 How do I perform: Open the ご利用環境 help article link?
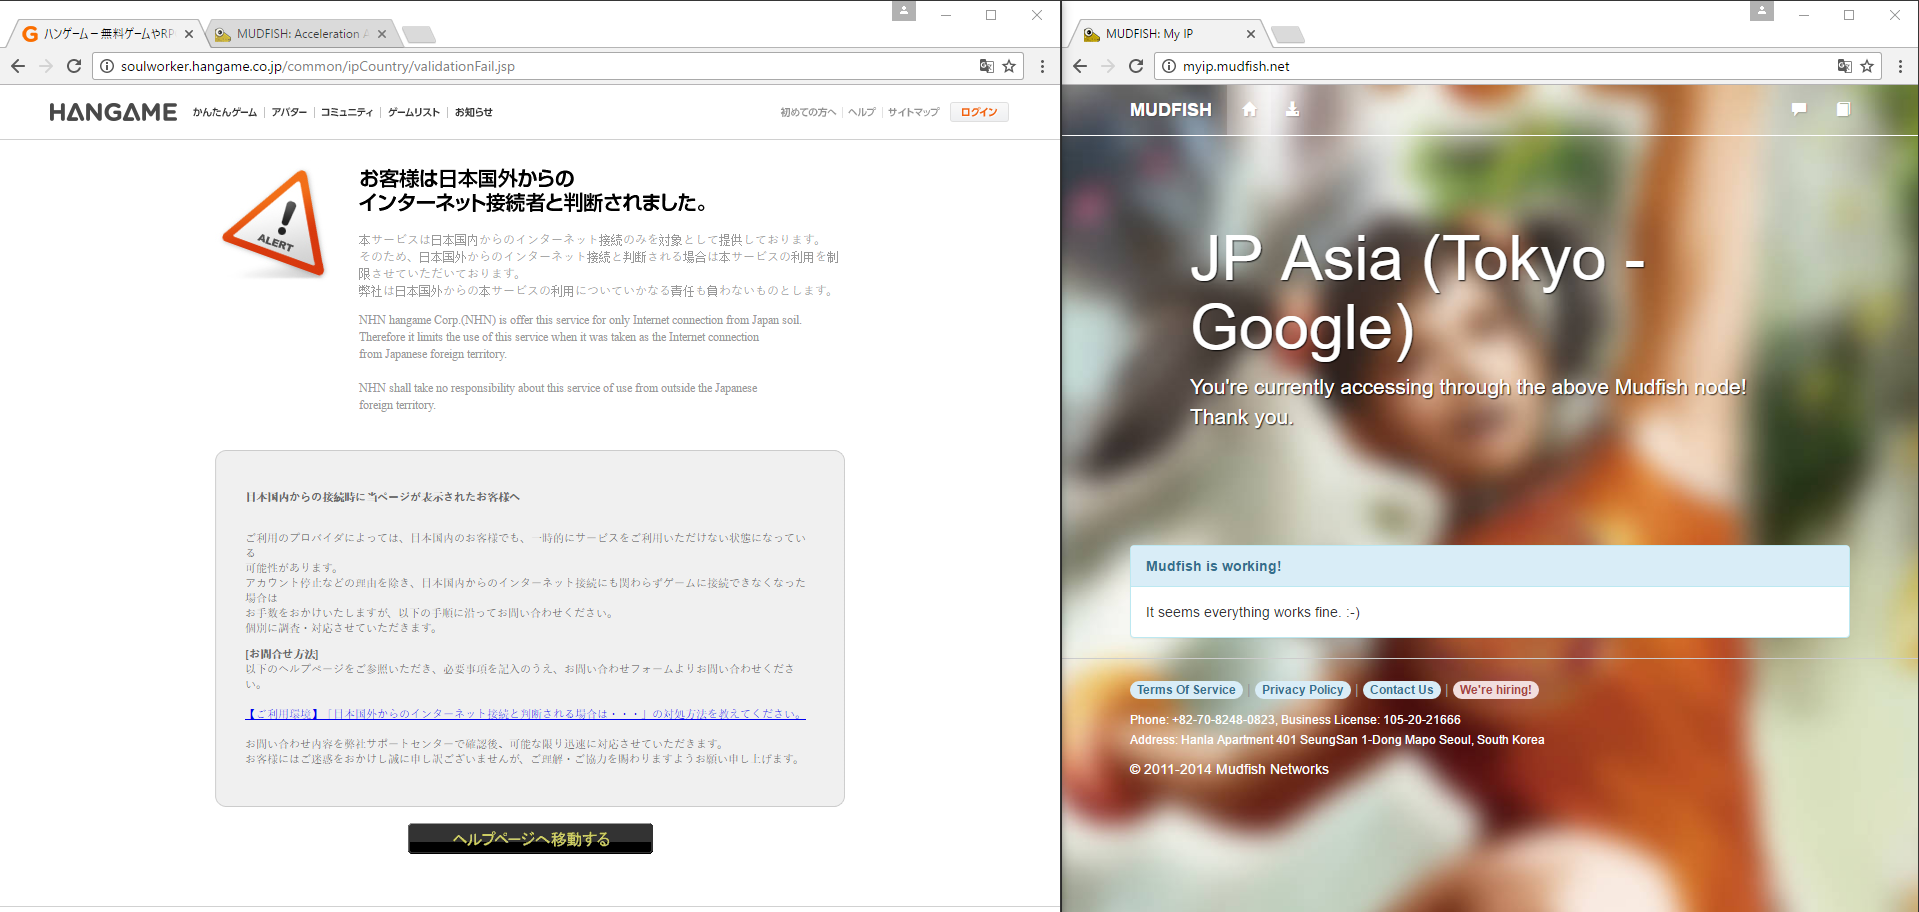point(526,714)
